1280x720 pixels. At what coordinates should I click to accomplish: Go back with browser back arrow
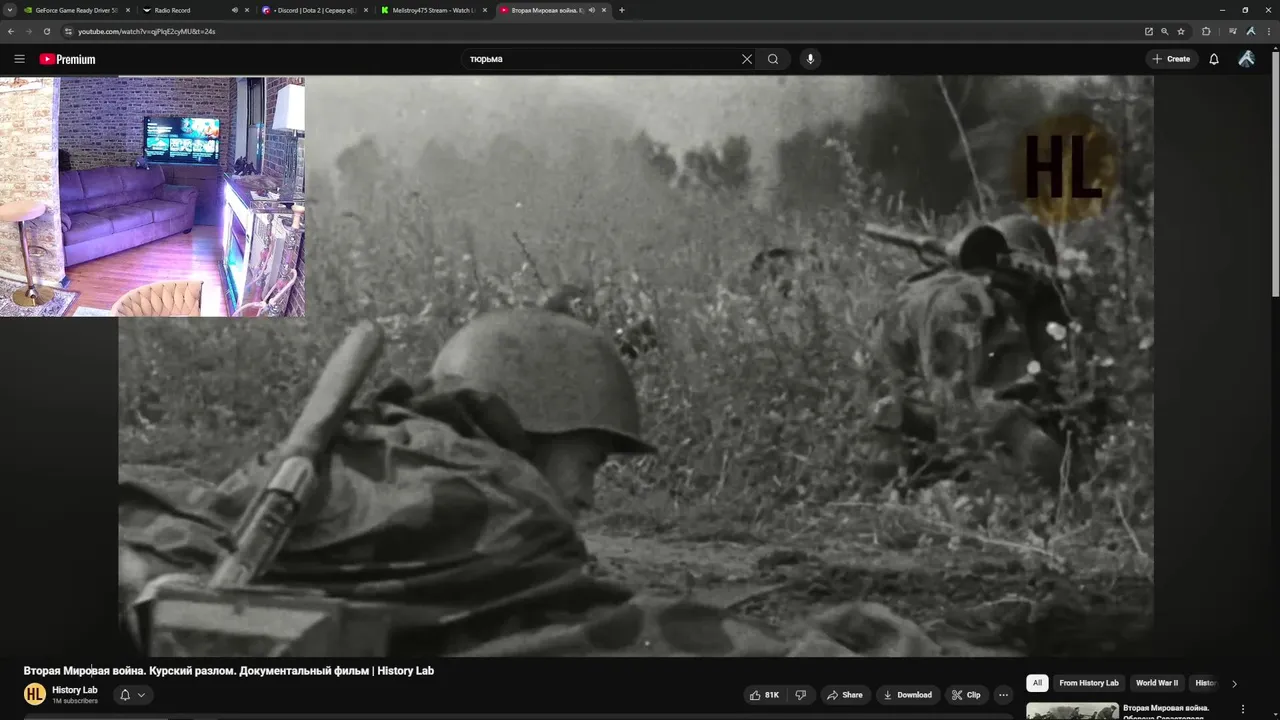click(11, 31)
